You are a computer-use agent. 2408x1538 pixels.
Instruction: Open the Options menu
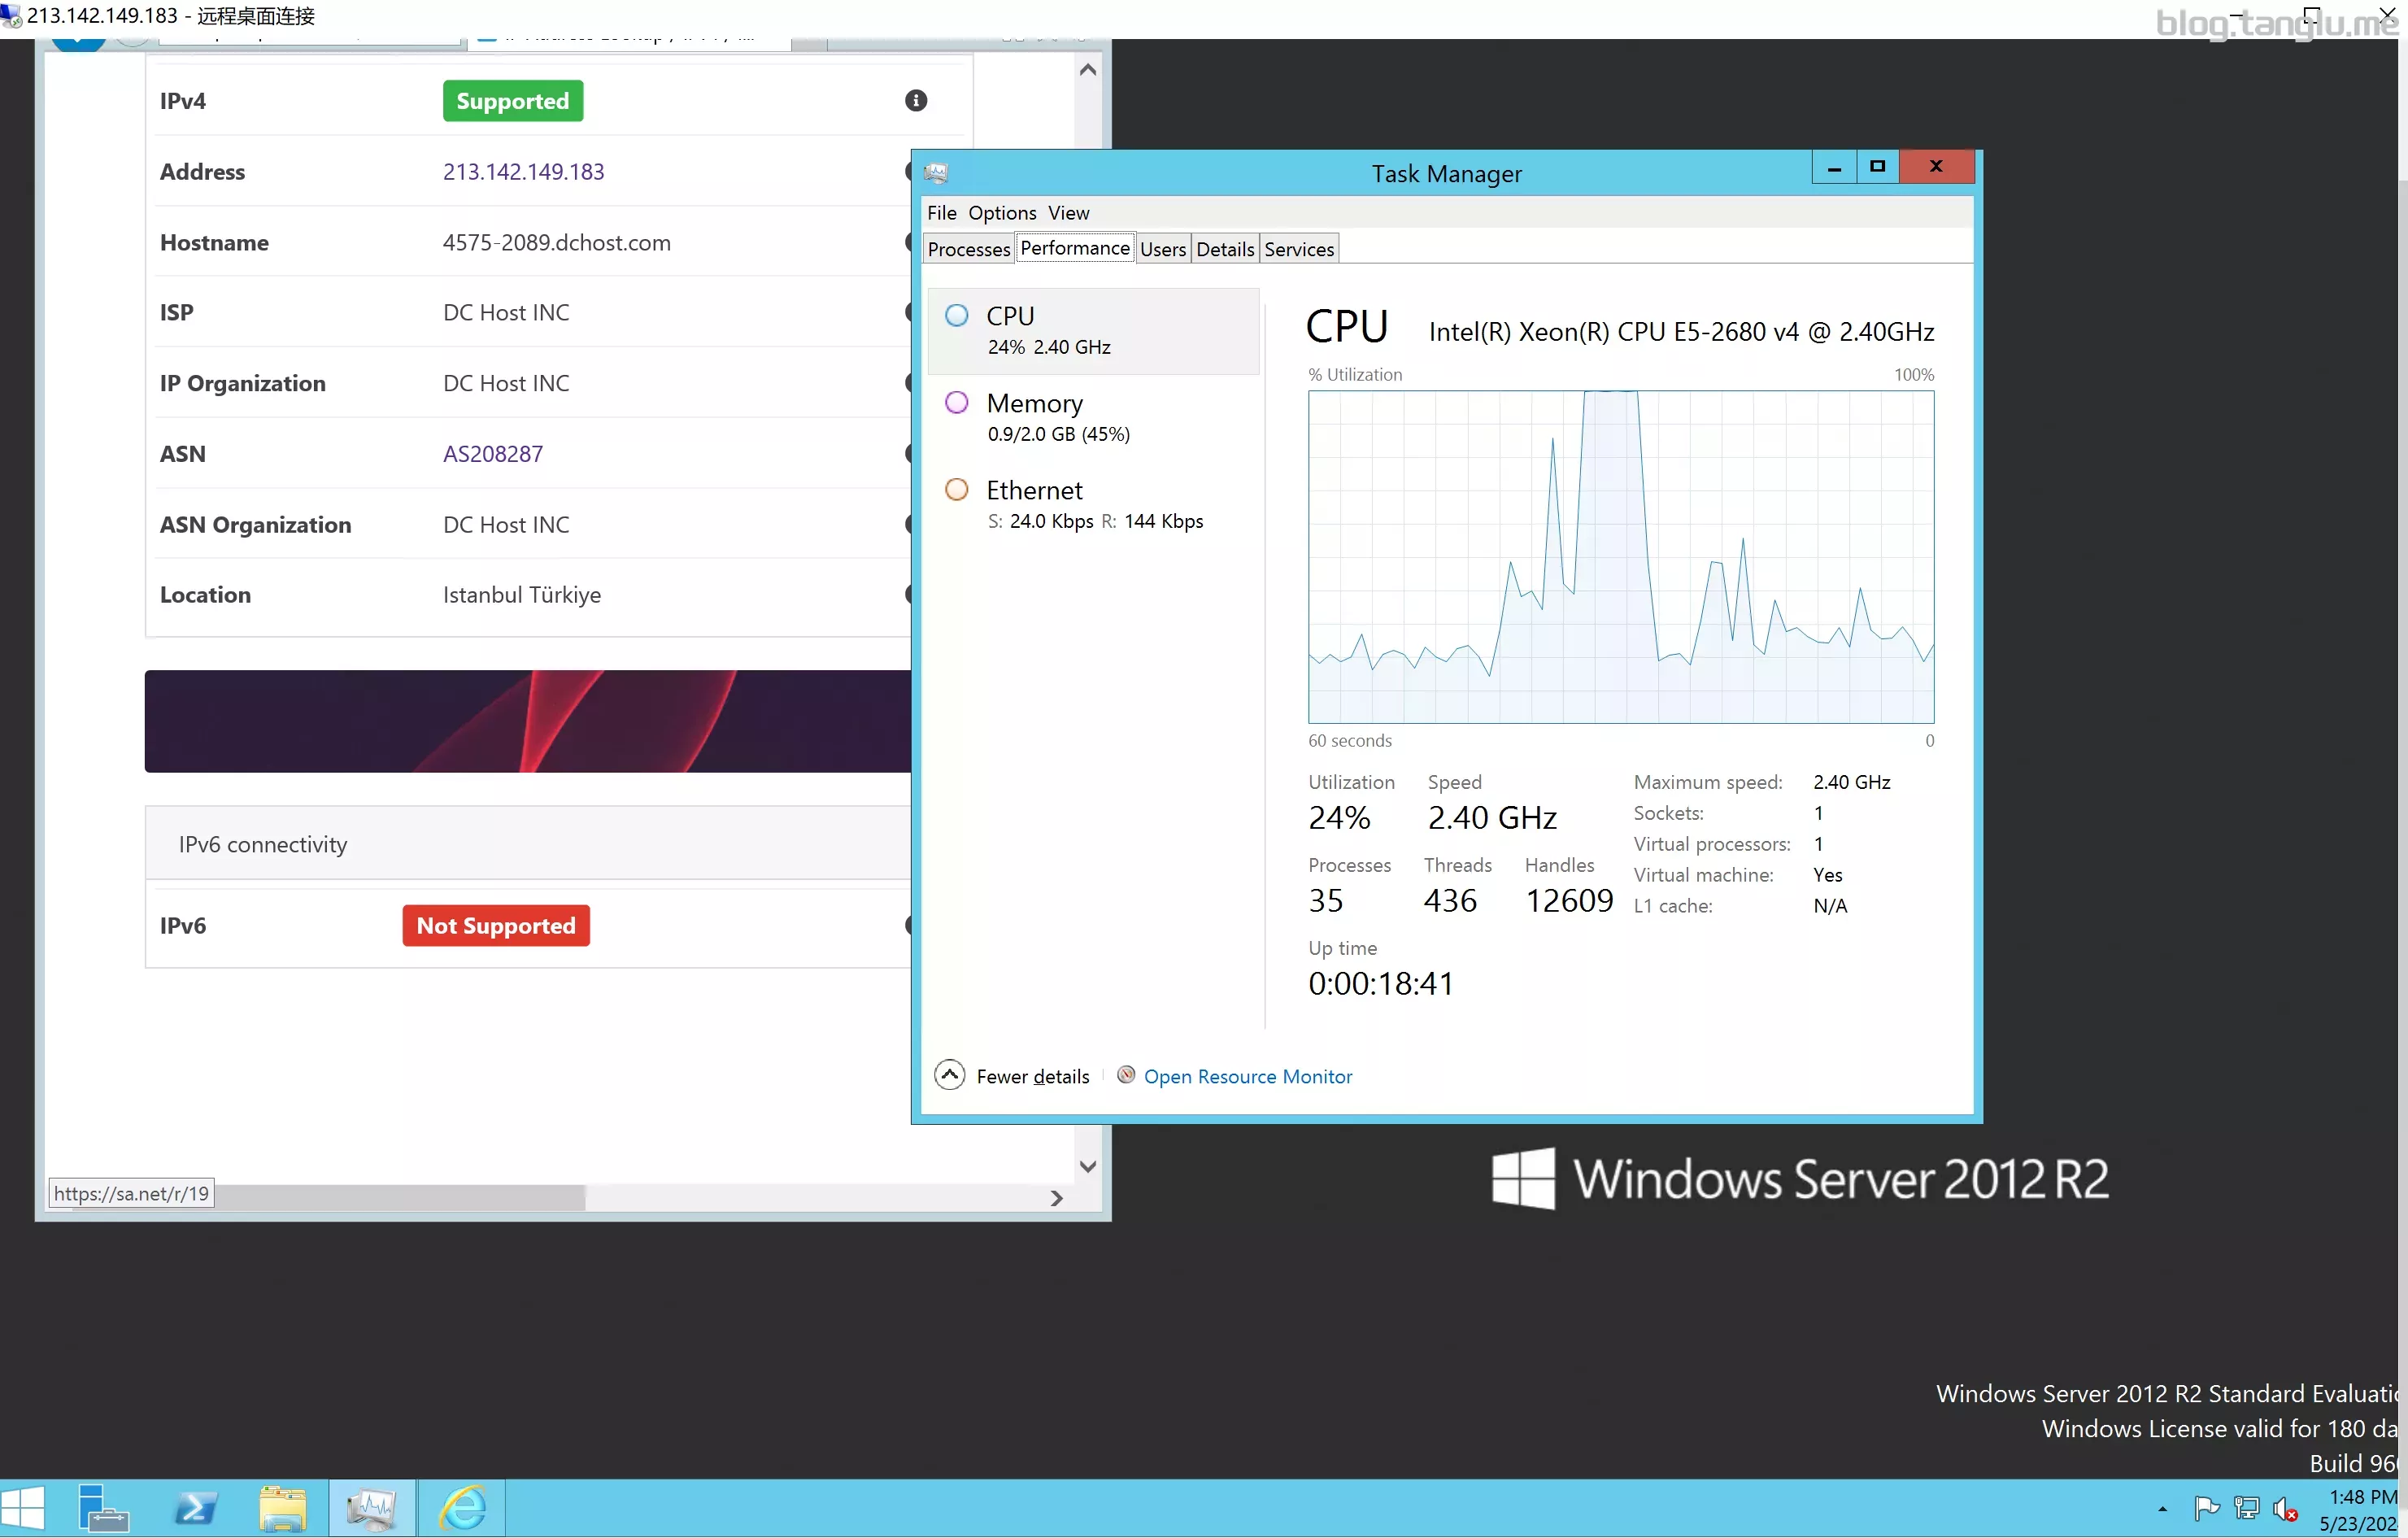[1002, 213]
